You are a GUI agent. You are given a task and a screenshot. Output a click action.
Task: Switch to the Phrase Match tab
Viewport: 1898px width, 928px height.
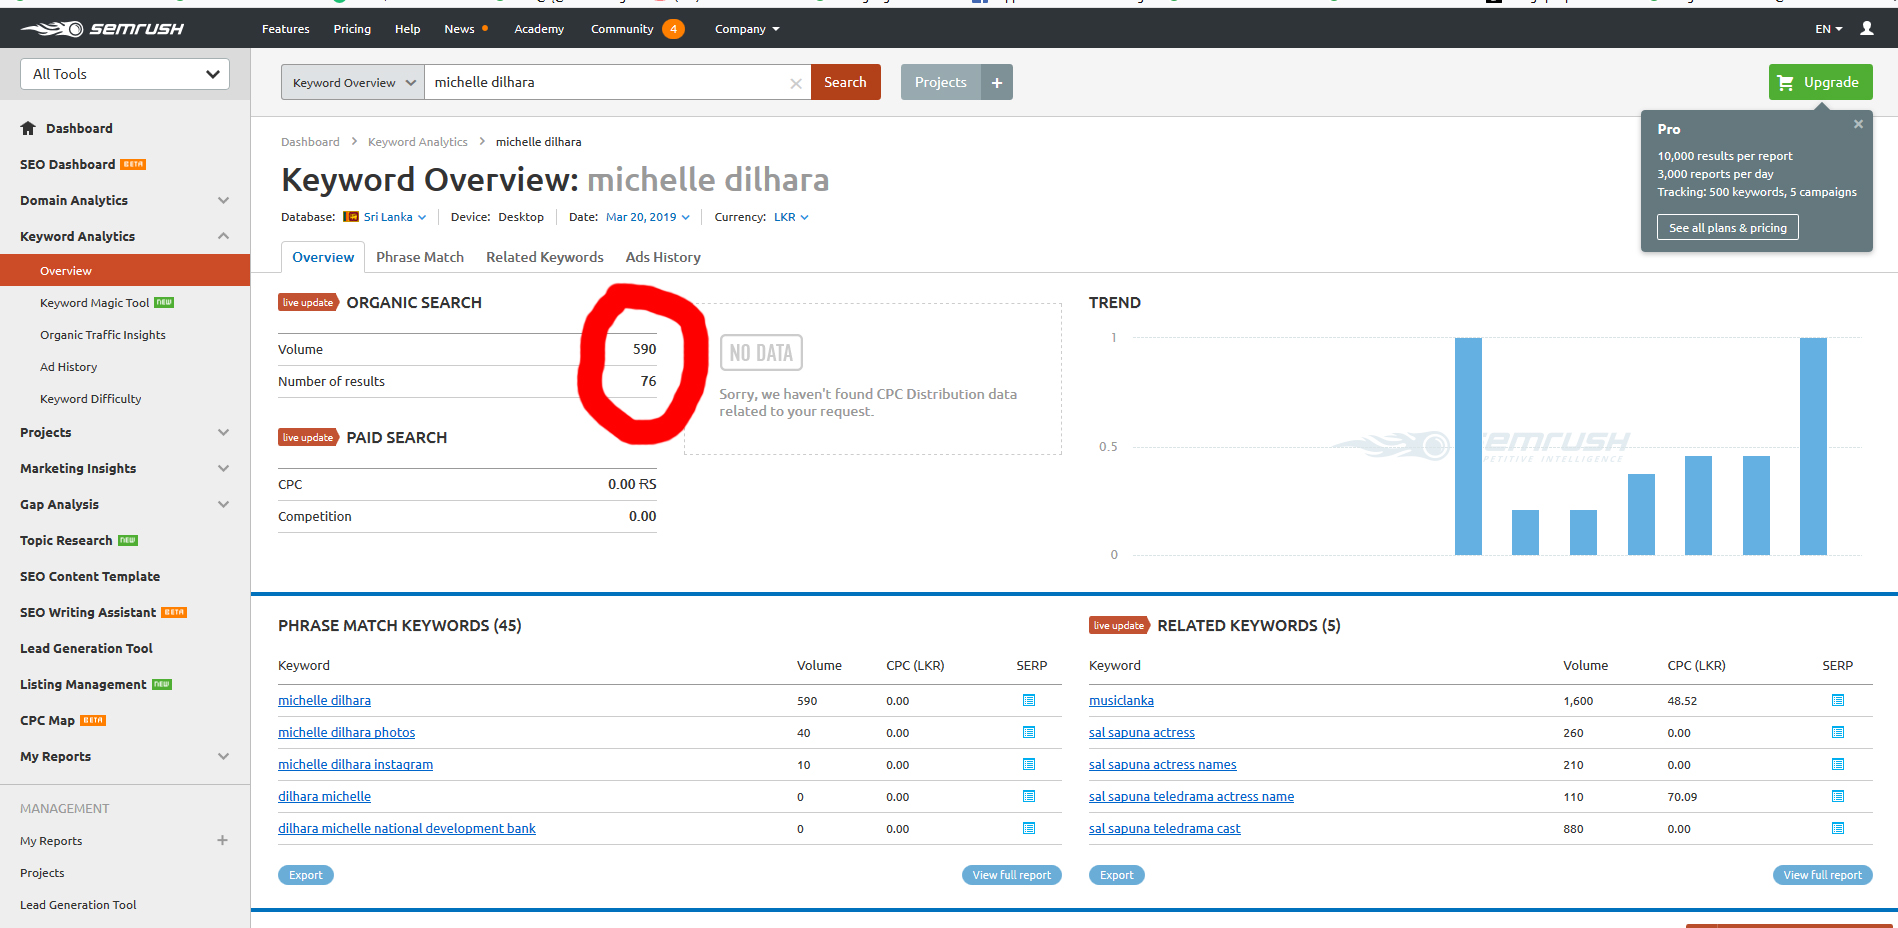pyautogui.click(x=420, y=257)
